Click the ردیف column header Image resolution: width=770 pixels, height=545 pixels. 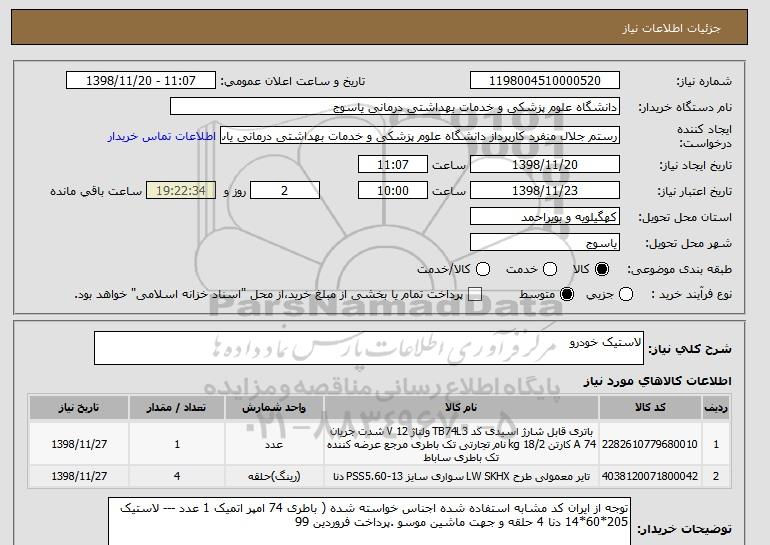point(716,408)
